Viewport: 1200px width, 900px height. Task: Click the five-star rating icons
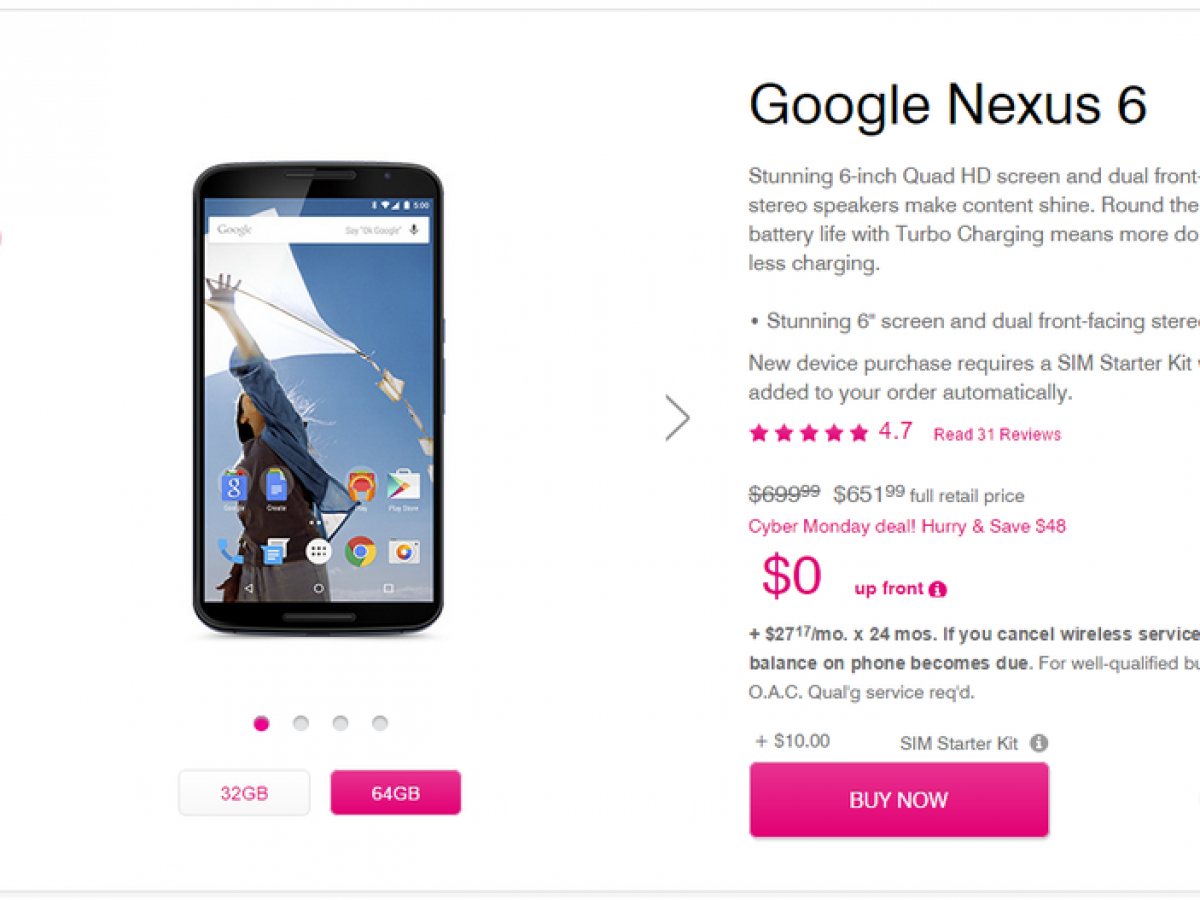tap(809, 433)
